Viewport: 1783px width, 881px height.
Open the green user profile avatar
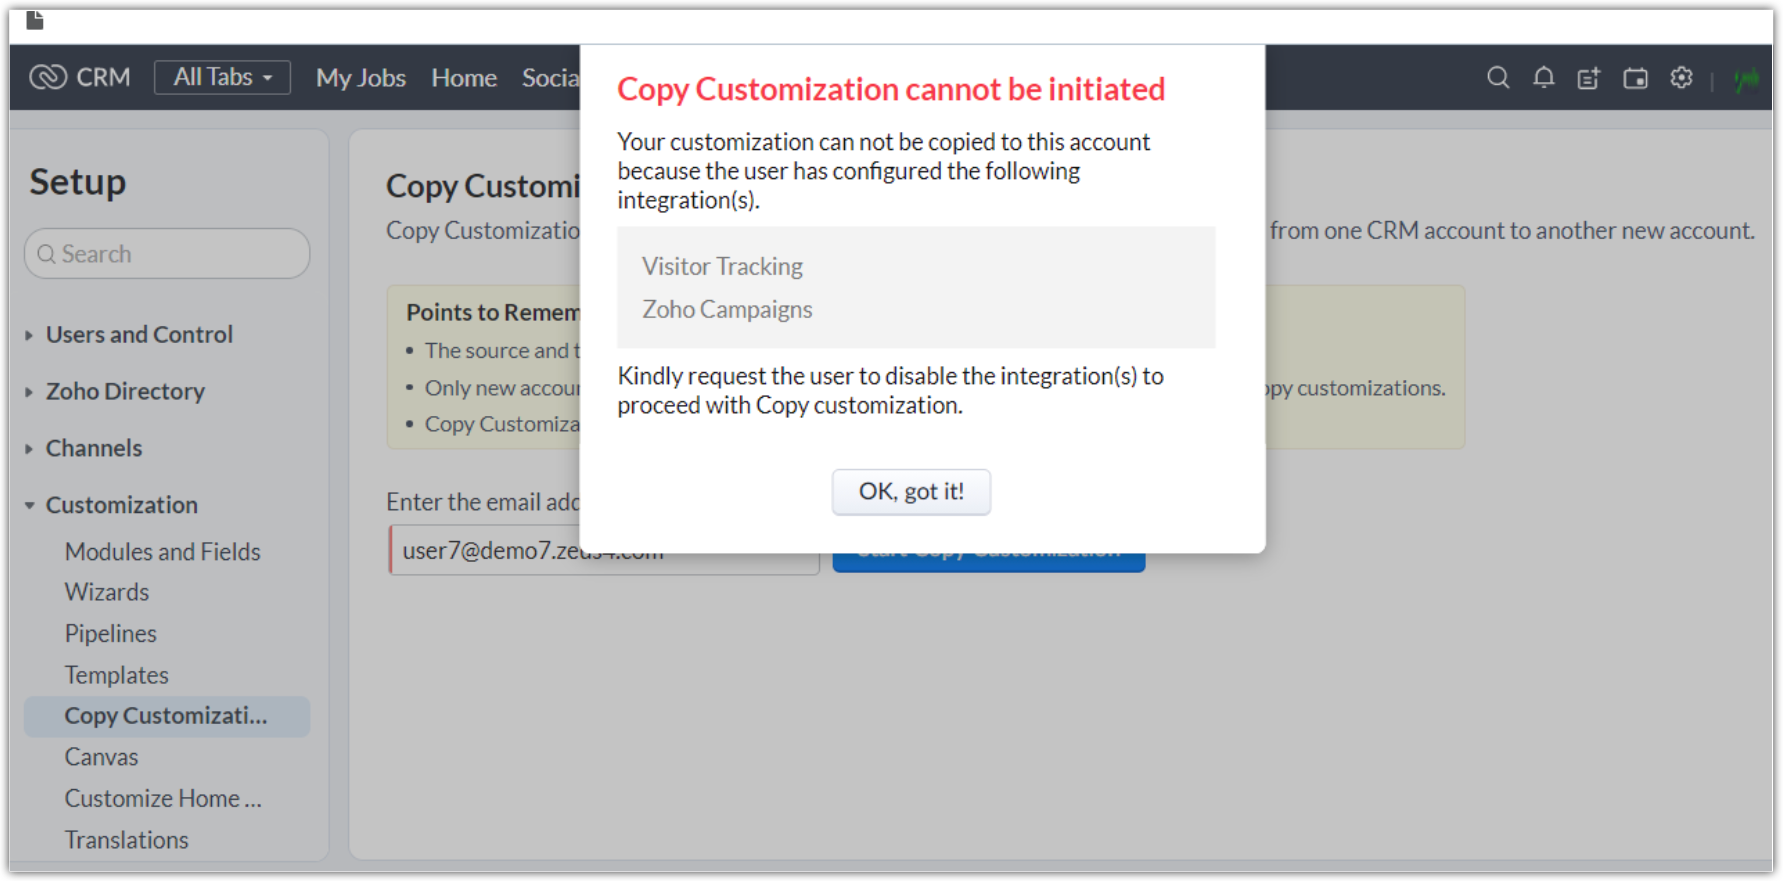click(1746, 79)
